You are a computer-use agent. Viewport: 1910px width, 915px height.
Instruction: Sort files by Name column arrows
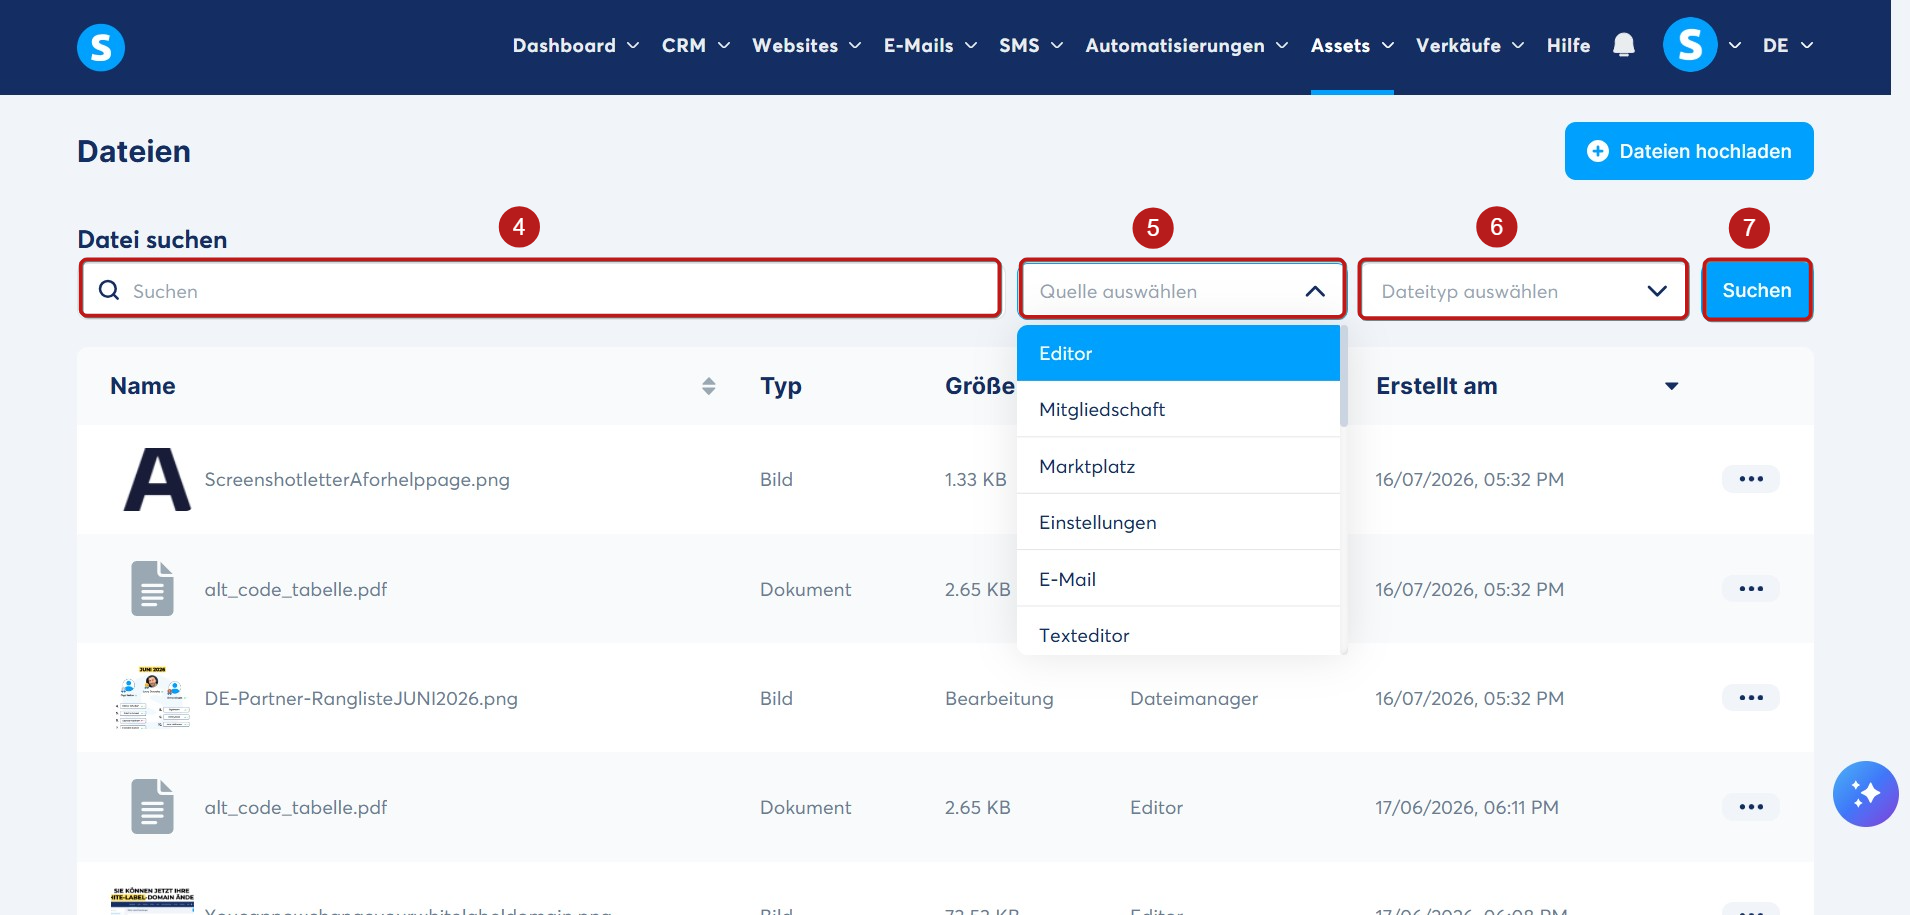[x=708, y=386]
